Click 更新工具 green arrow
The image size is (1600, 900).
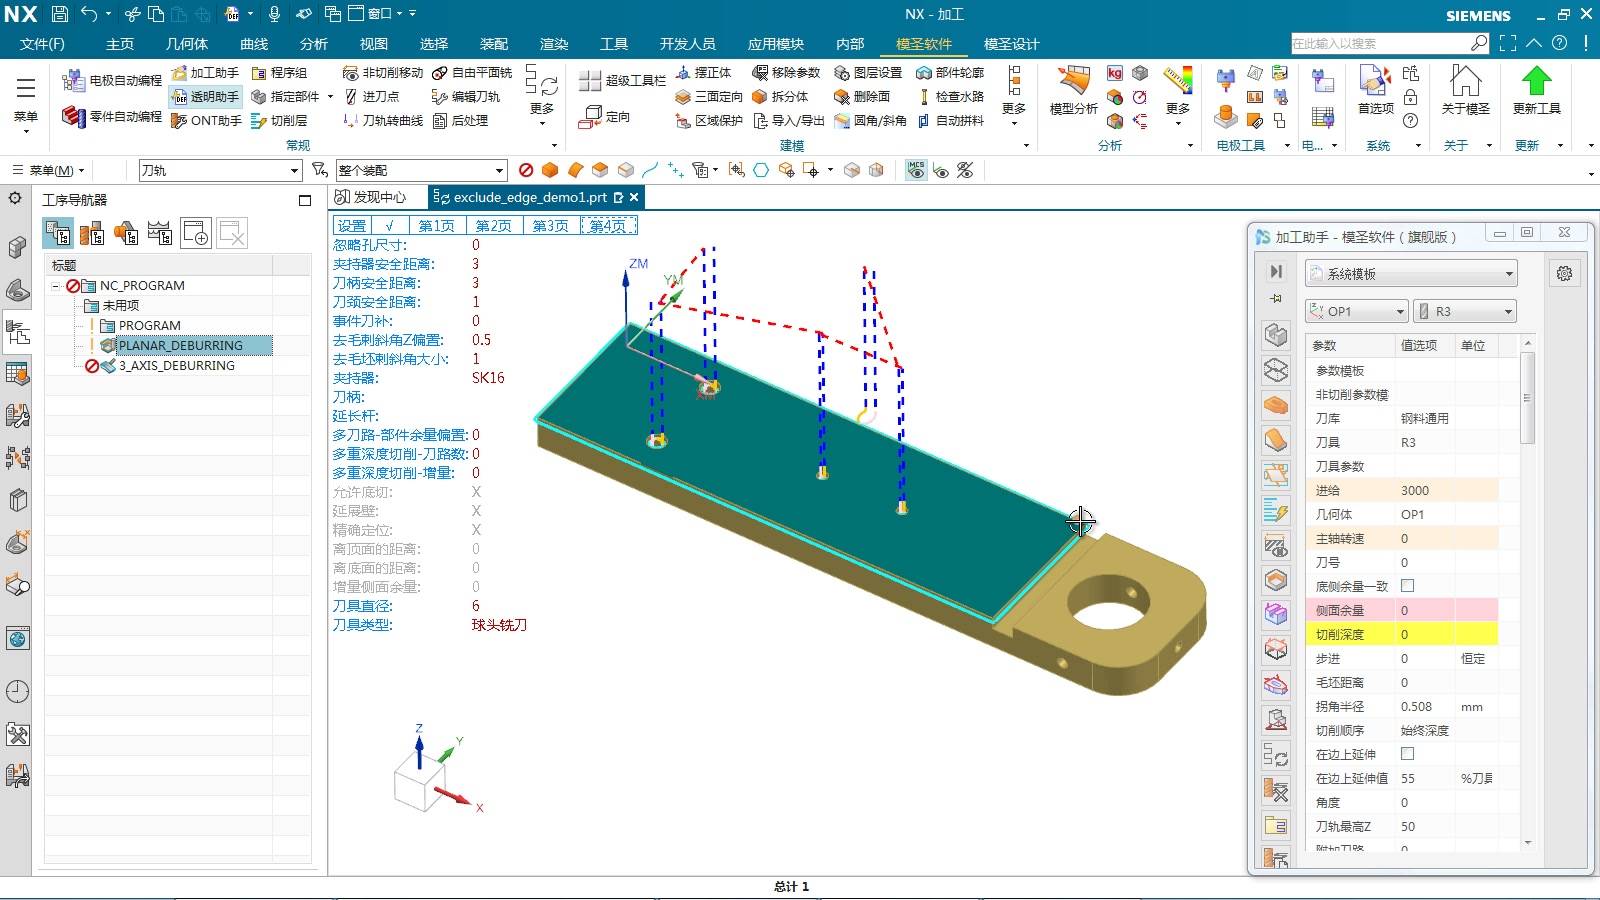[x=1536, y=91]
